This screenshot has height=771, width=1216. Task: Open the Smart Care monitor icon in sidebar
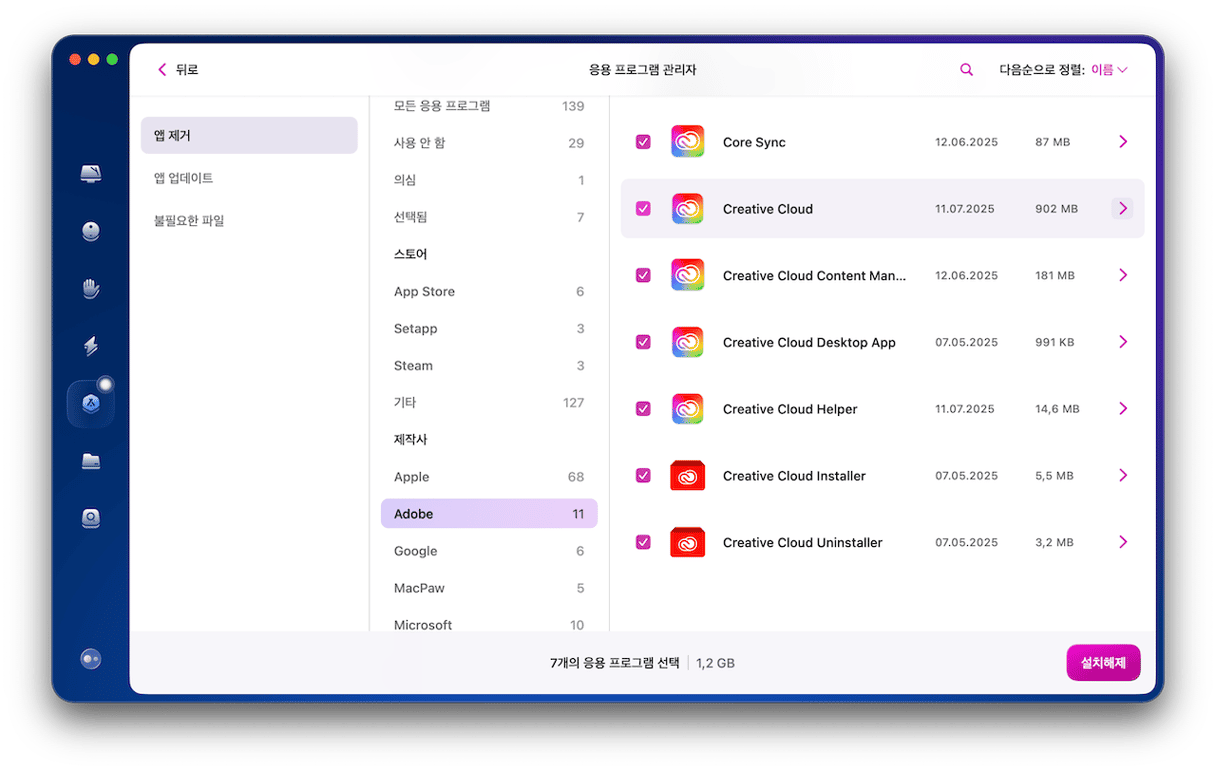91,174
